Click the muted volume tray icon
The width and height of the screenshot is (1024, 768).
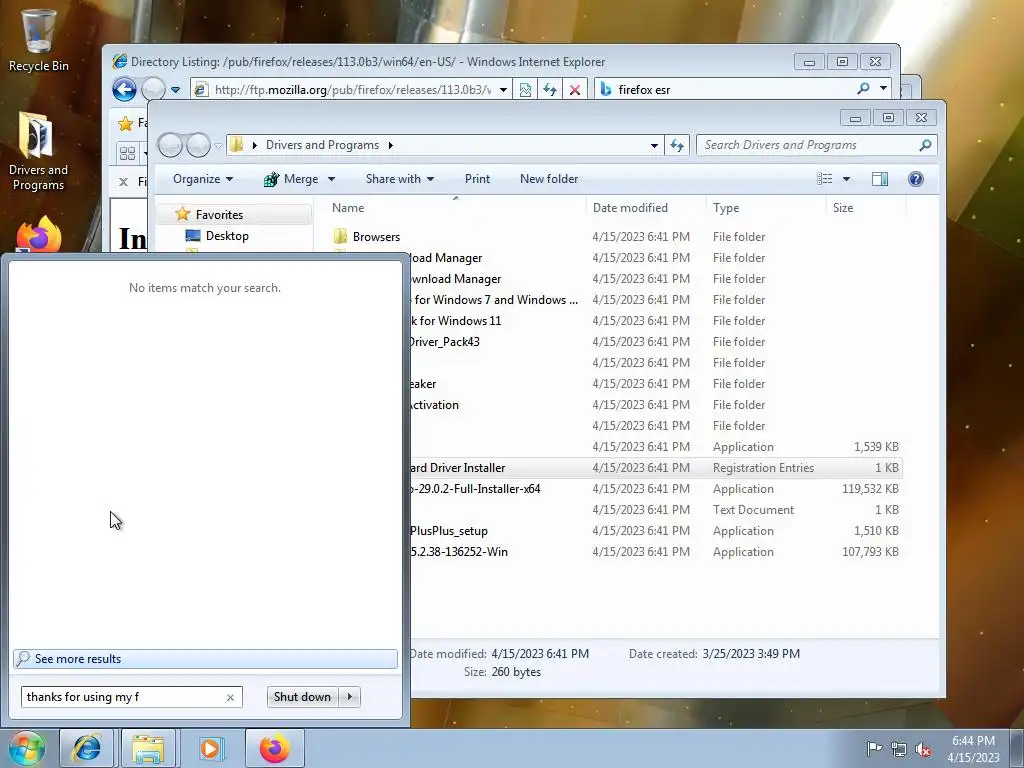tap(923, 749)
